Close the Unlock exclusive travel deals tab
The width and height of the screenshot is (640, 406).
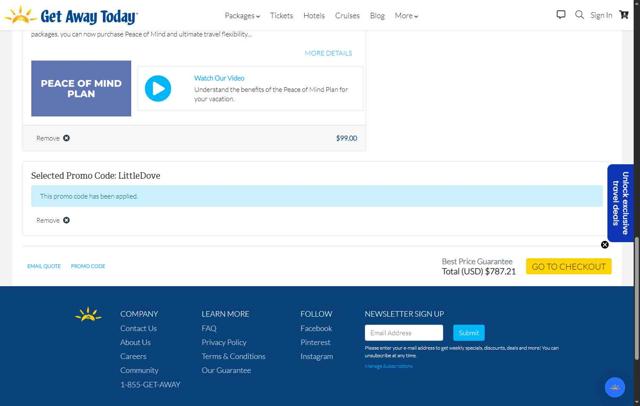pos(604,245)
